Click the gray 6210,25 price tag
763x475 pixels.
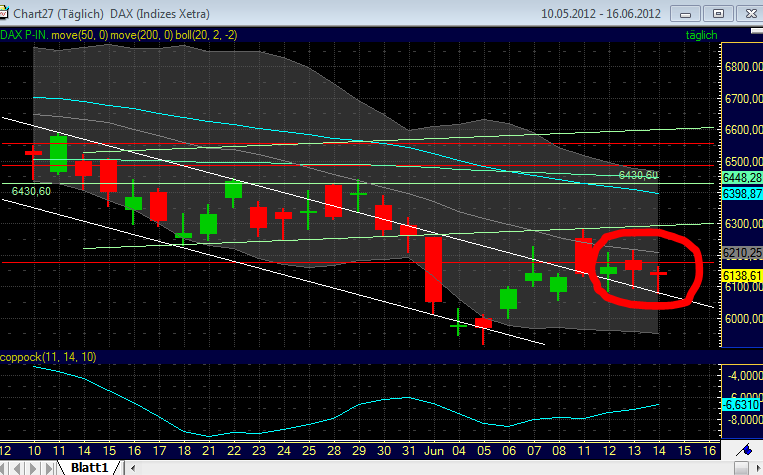coord(743,253)
